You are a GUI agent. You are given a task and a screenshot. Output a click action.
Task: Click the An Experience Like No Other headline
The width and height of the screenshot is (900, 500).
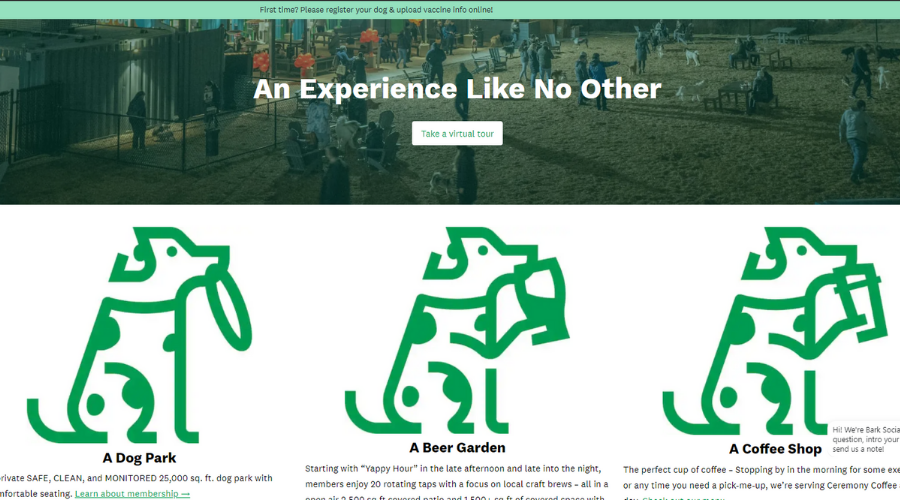click(457, 89)
